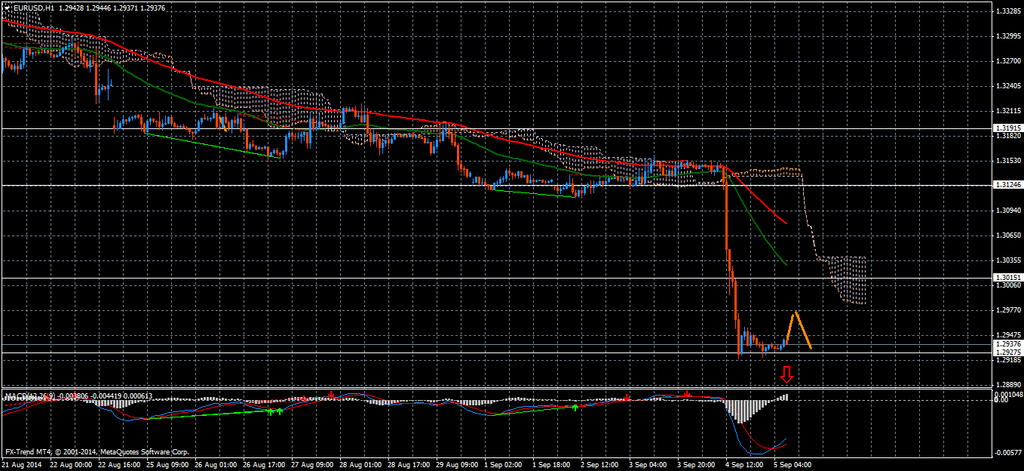Select the 1.31915 horizontal line price label
This screenshot has width=1024, height=471.
(x=1007, y=128)
